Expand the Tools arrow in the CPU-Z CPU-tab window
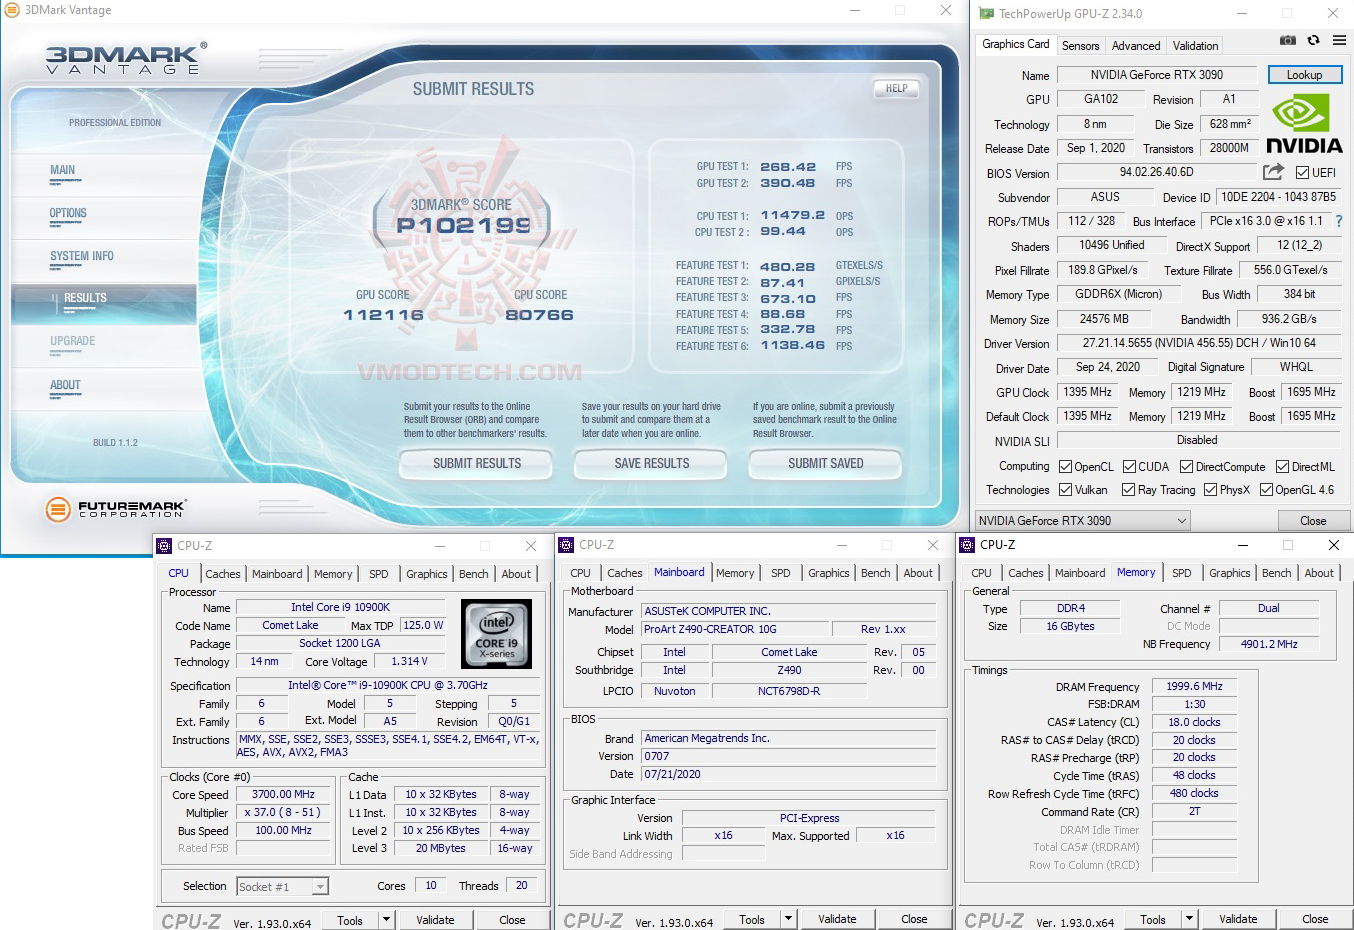 pos(386,920)
